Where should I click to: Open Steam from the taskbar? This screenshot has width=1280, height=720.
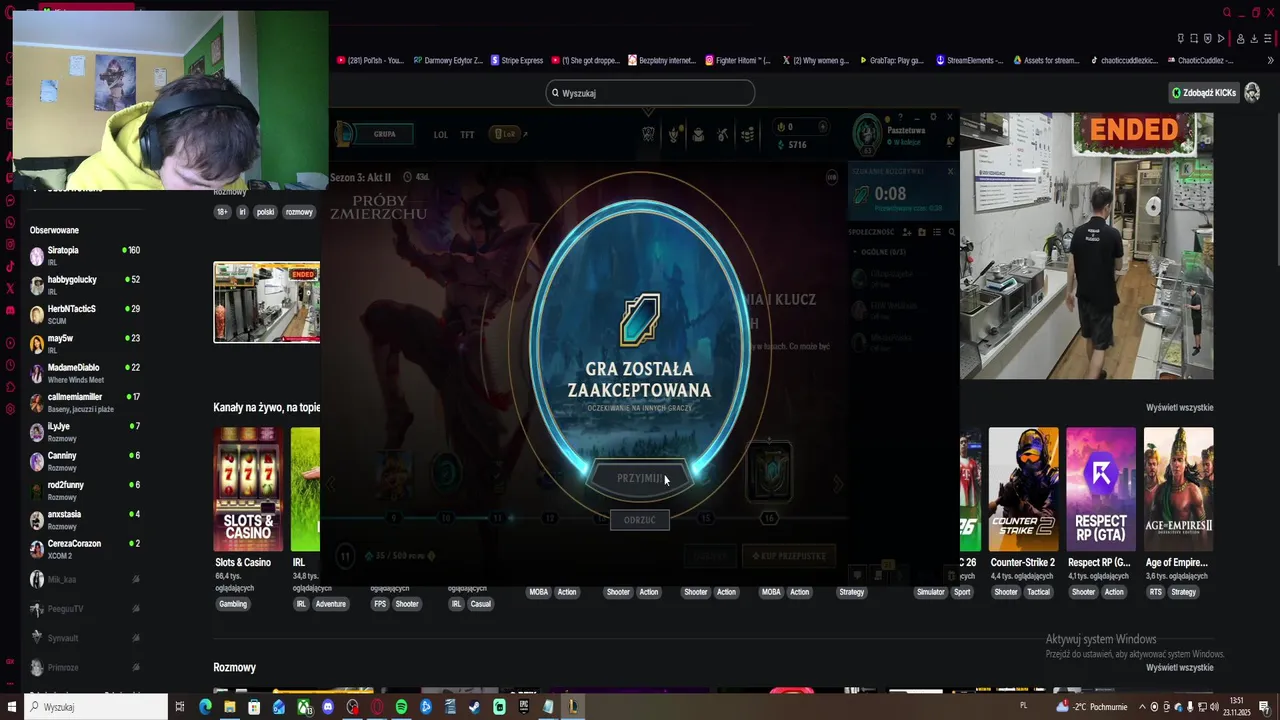[475, 707]
